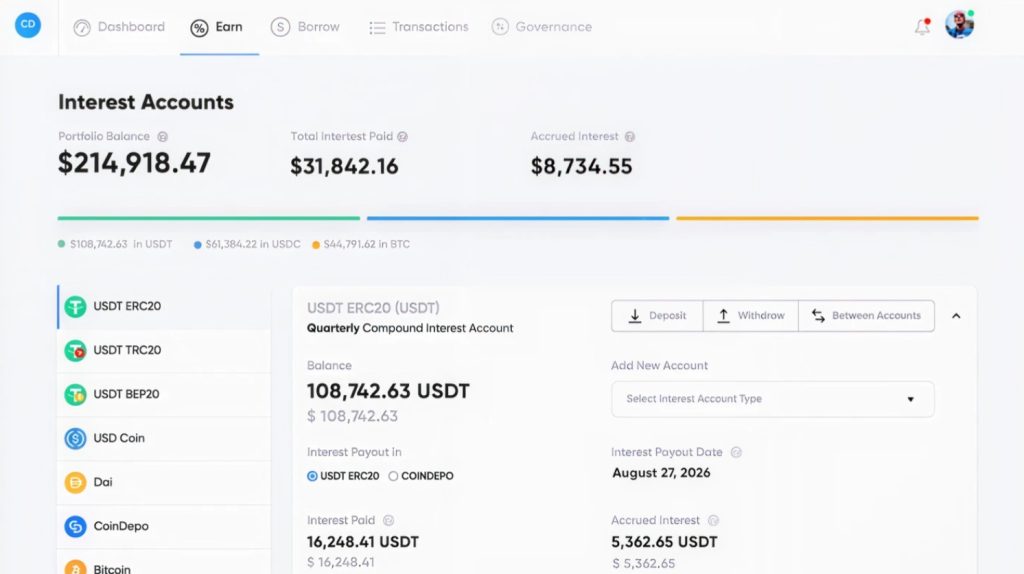Viewport: 1024px width, 574px height.
Task: Switch to the Dashboard tab
Action: click(119, 27)
